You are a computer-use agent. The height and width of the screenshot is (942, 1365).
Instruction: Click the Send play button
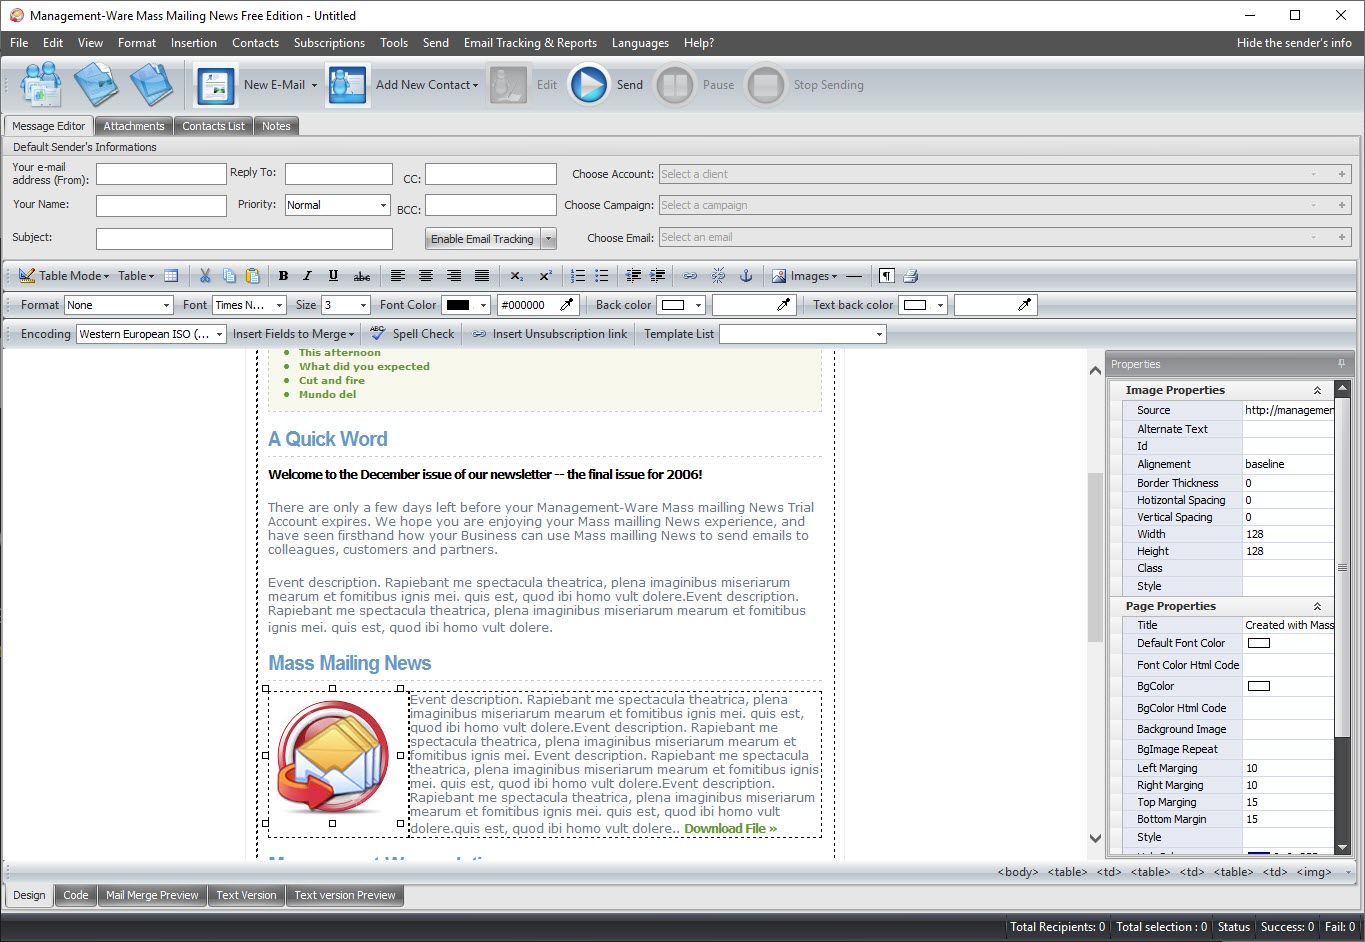(x=589, y=85)
